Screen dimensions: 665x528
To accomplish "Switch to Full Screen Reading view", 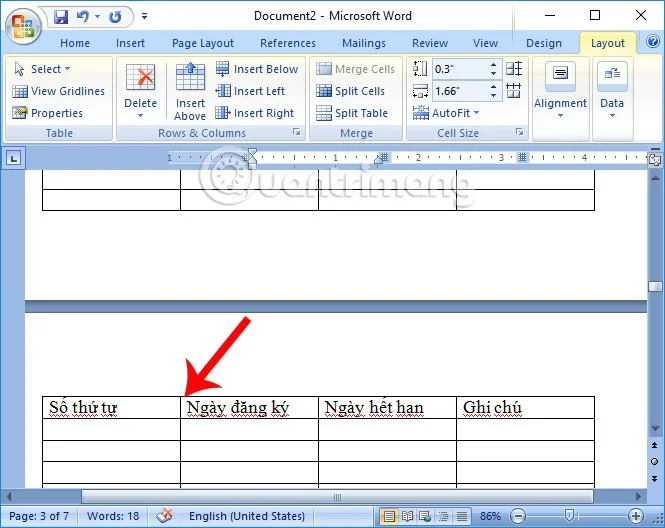I will coord(407,516).
